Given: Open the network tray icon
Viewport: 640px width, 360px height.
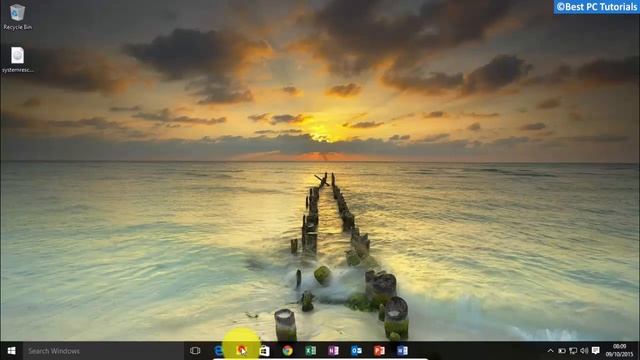Looking at the screenshot, I should click(x=573, y=351).
